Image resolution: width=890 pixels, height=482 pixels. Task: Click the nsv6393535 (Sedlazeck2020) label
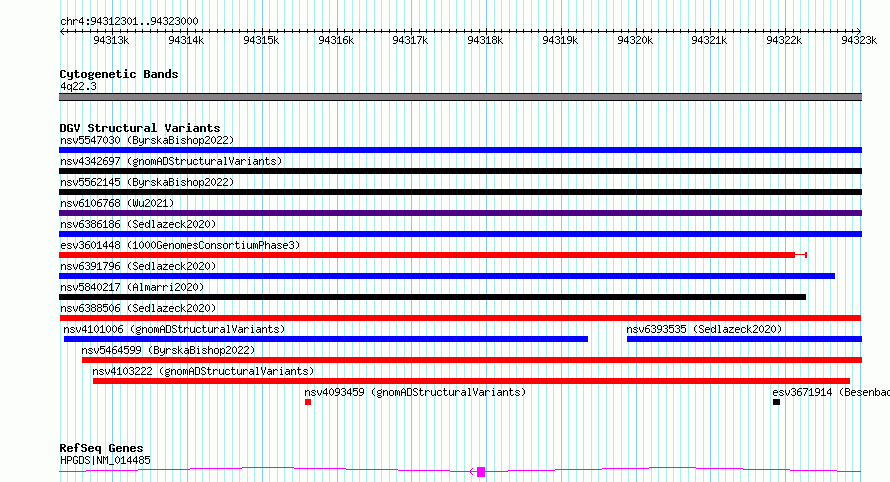click(704, 329)
